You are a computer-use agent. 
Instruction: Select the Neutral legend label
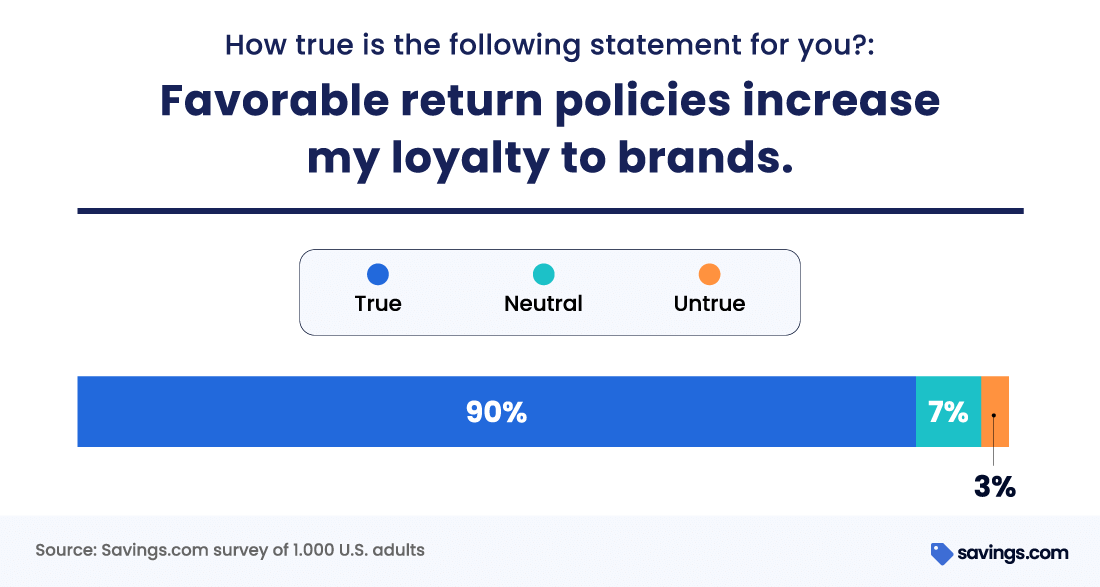pos(543,304)
